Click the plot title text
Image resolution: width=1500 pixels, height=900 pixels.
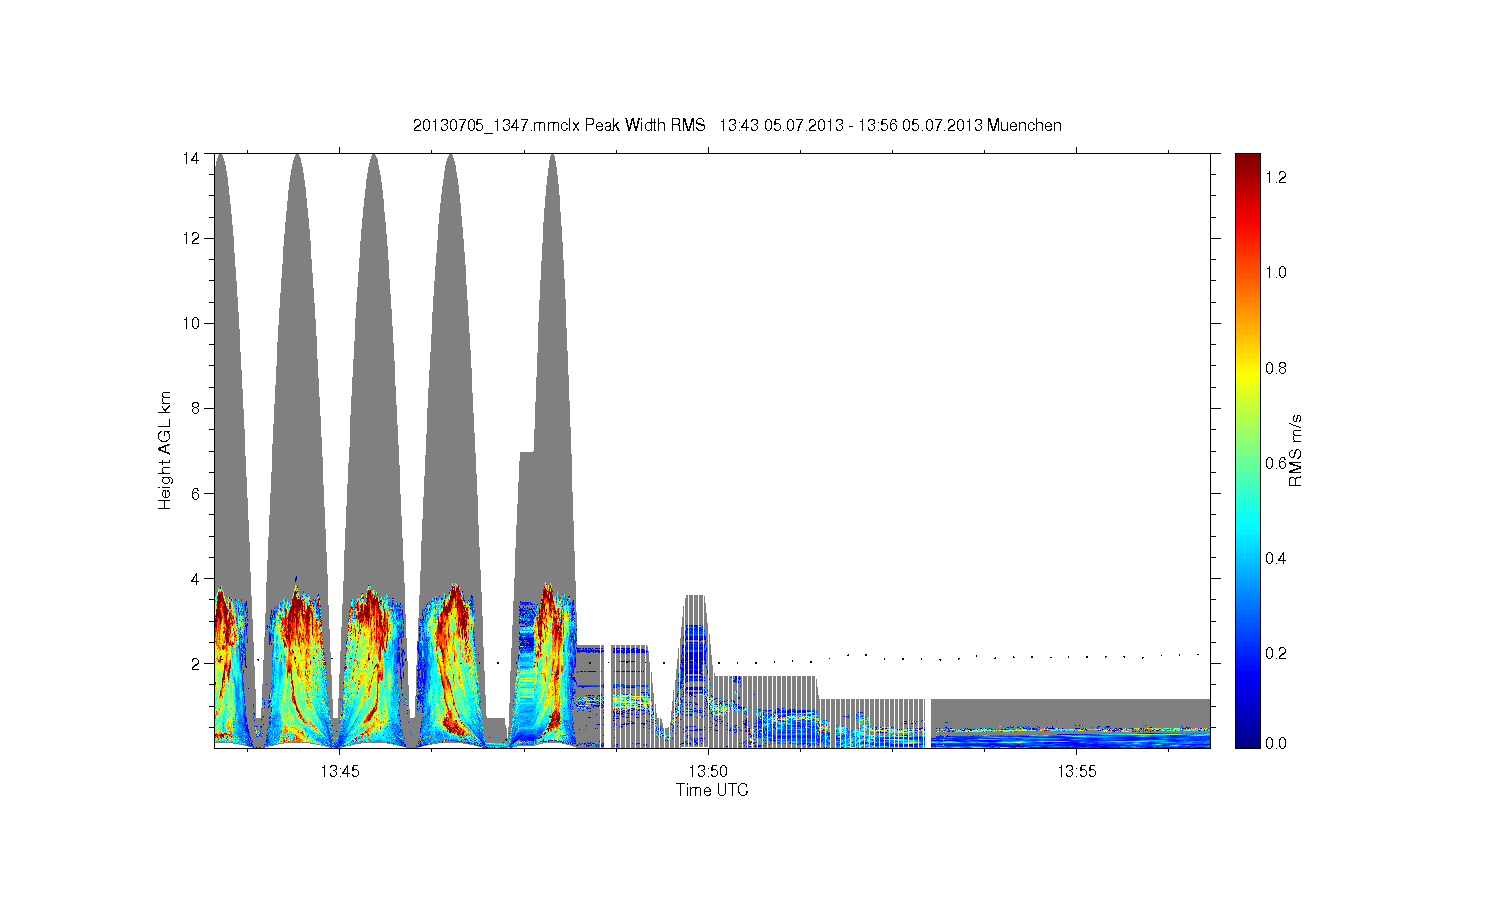pyautogui.click(x=737, y=125)
